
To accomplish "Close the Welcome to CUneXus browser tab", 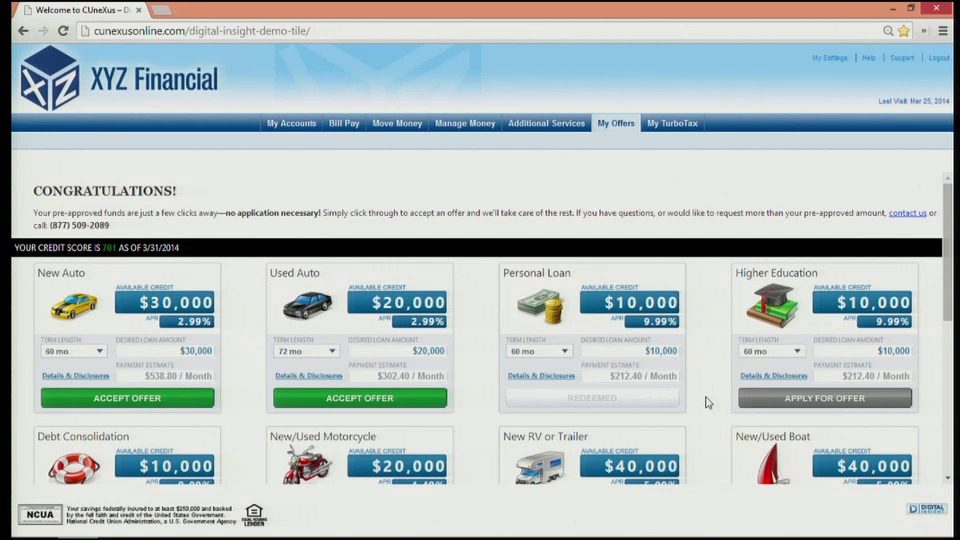I will pos(138,10).
